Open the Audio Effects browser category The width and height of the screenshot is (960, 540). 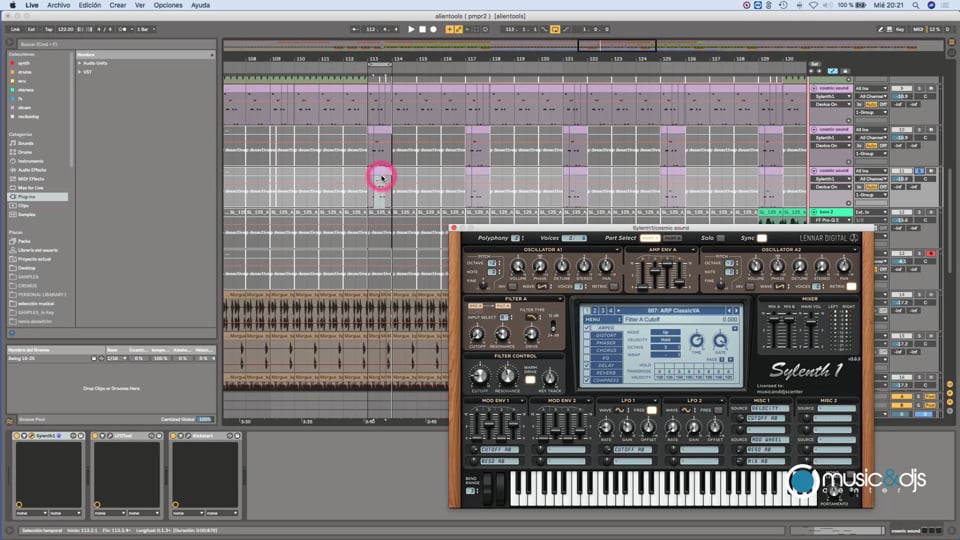click(x=32, y=170)
